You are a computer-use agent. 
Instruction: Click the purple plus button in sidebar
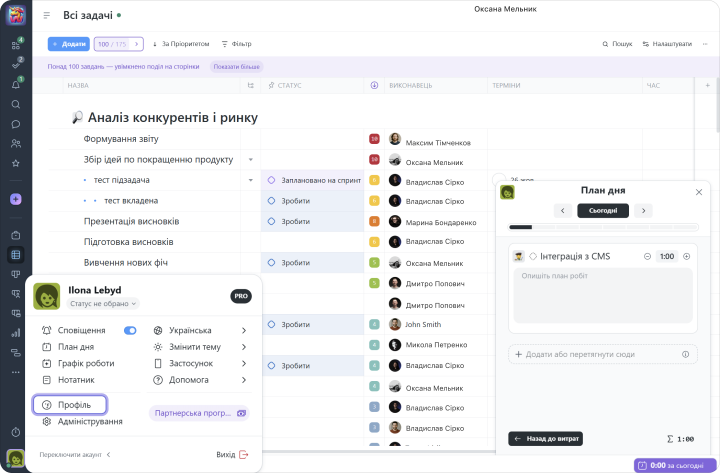(15, 199)
